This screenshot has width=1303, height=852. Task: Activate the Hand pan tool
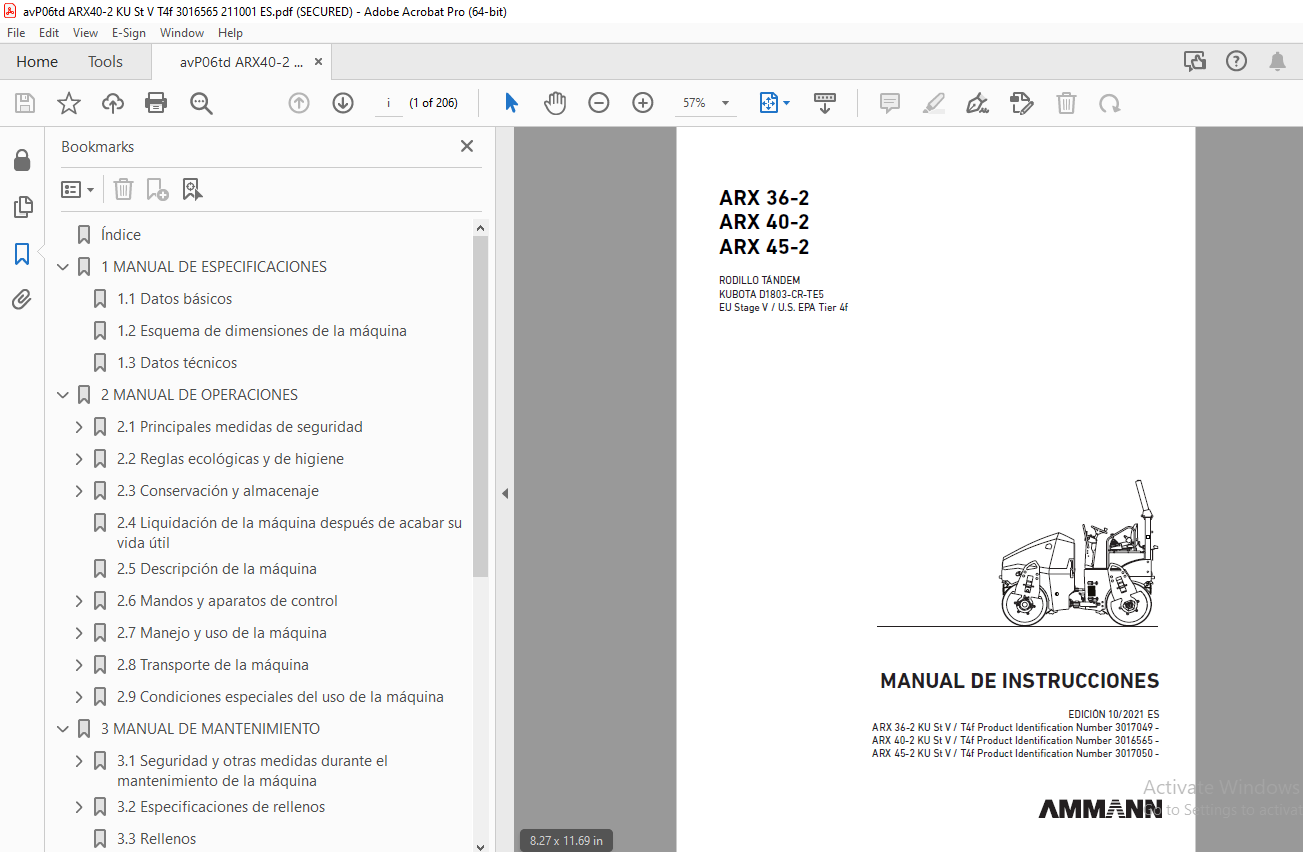(555, 103)
